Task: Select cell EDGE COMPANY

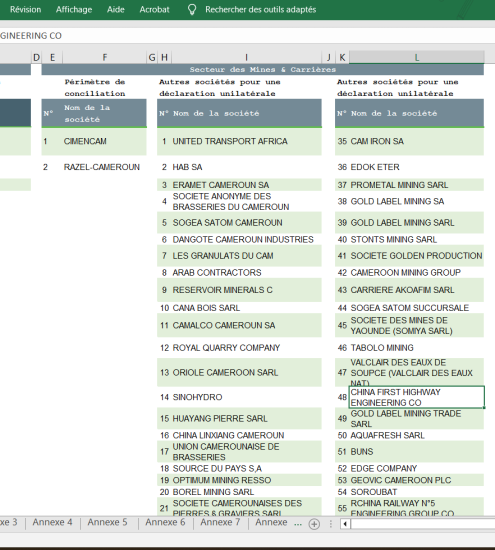Action: pyautogui.click(x=417, y=469)
